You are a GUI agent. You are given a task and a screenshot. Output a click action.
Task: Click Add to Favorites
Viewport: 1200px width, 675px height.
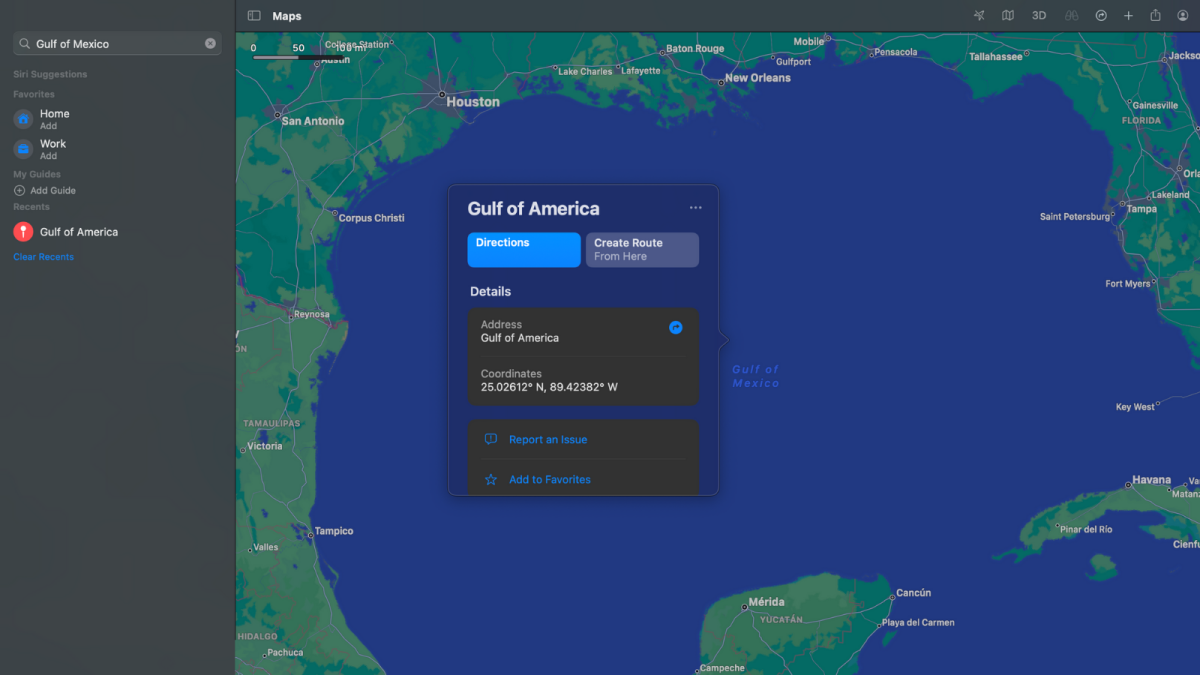[x=550, y=480]
